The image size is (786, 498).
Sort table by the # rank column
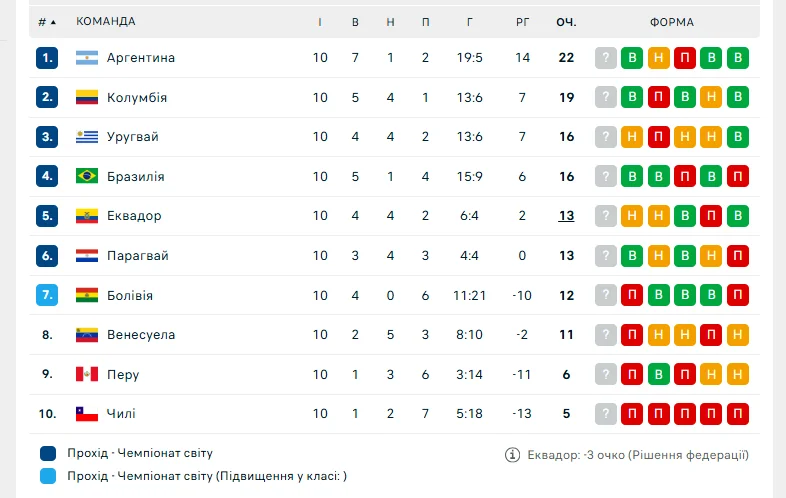(x=46, y=21)
